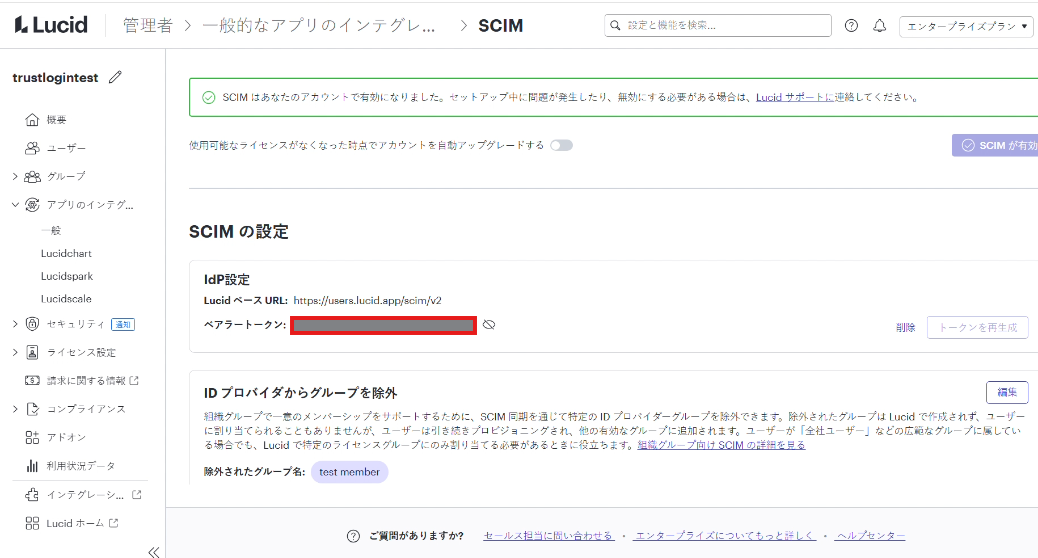The image size is (1038, 558).
Task: Click セールス担当に問い合わせる link
Action: (549, 535)
